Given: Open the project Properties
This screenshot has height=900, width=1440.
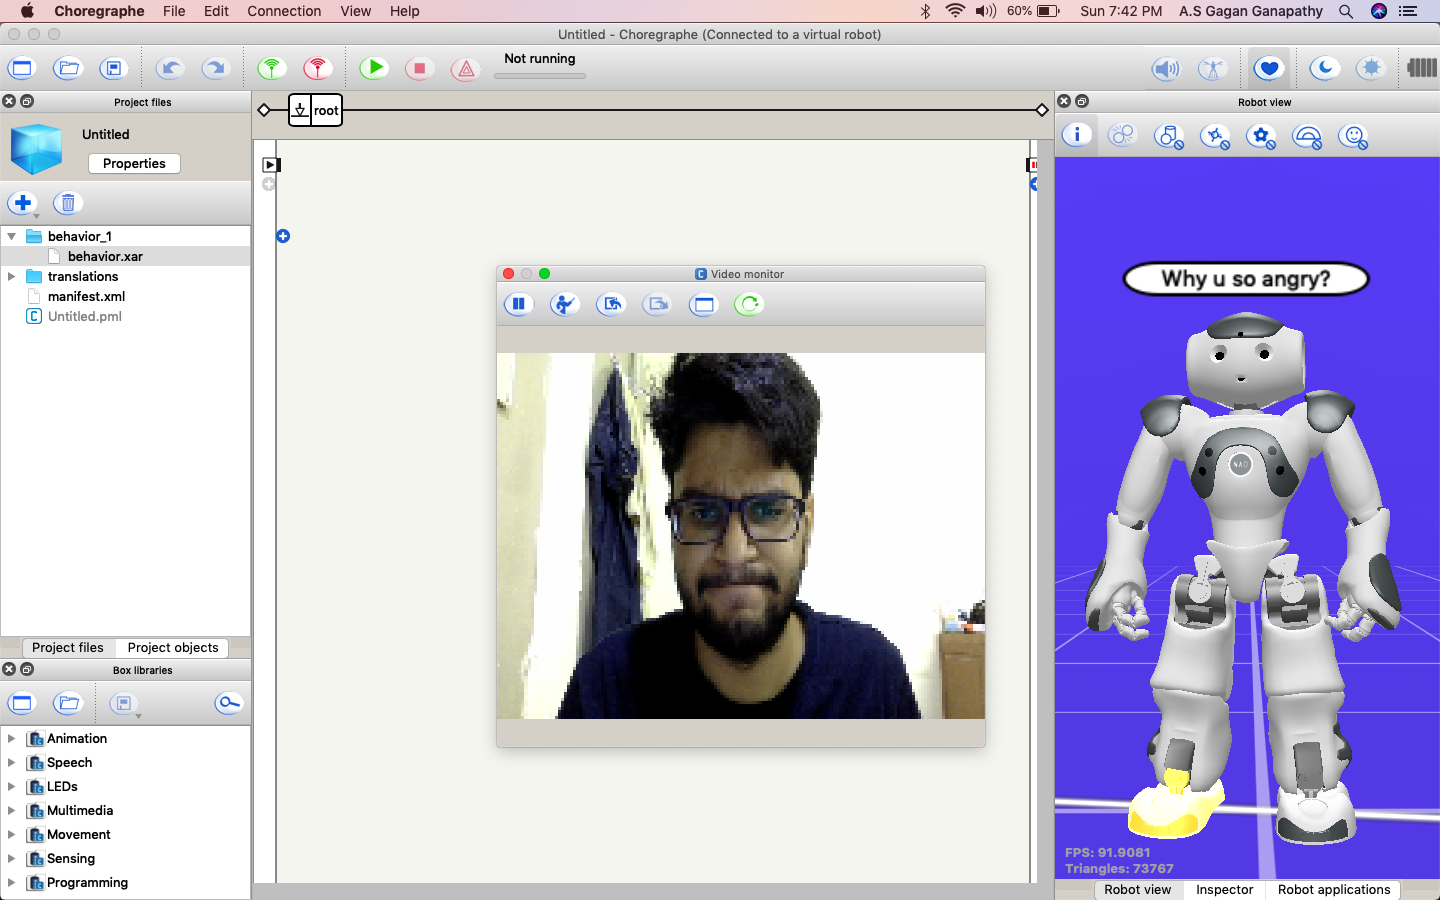Looking at the screenshot, I should [134, 163].
